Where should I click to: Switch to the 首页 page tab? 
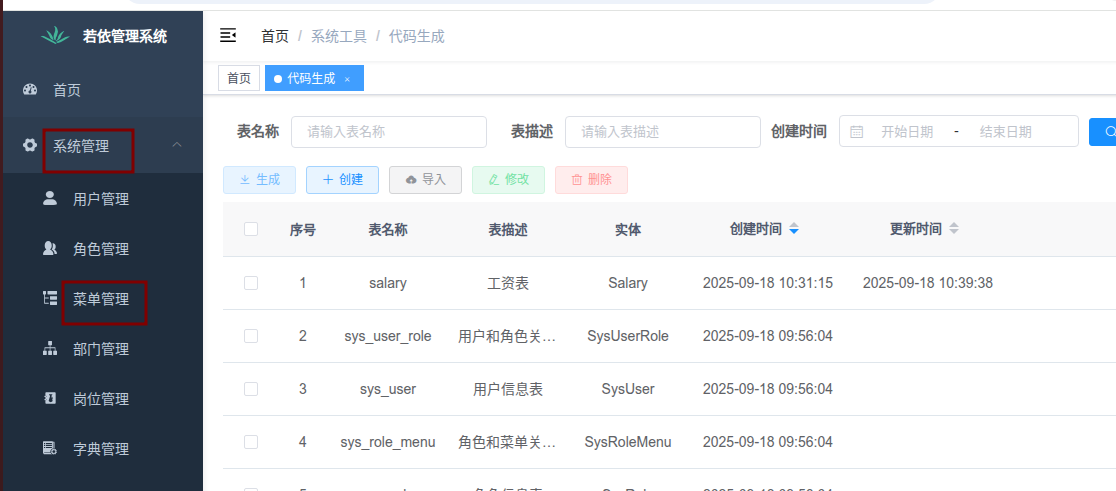pyautogui.click(x=239, y=79)
